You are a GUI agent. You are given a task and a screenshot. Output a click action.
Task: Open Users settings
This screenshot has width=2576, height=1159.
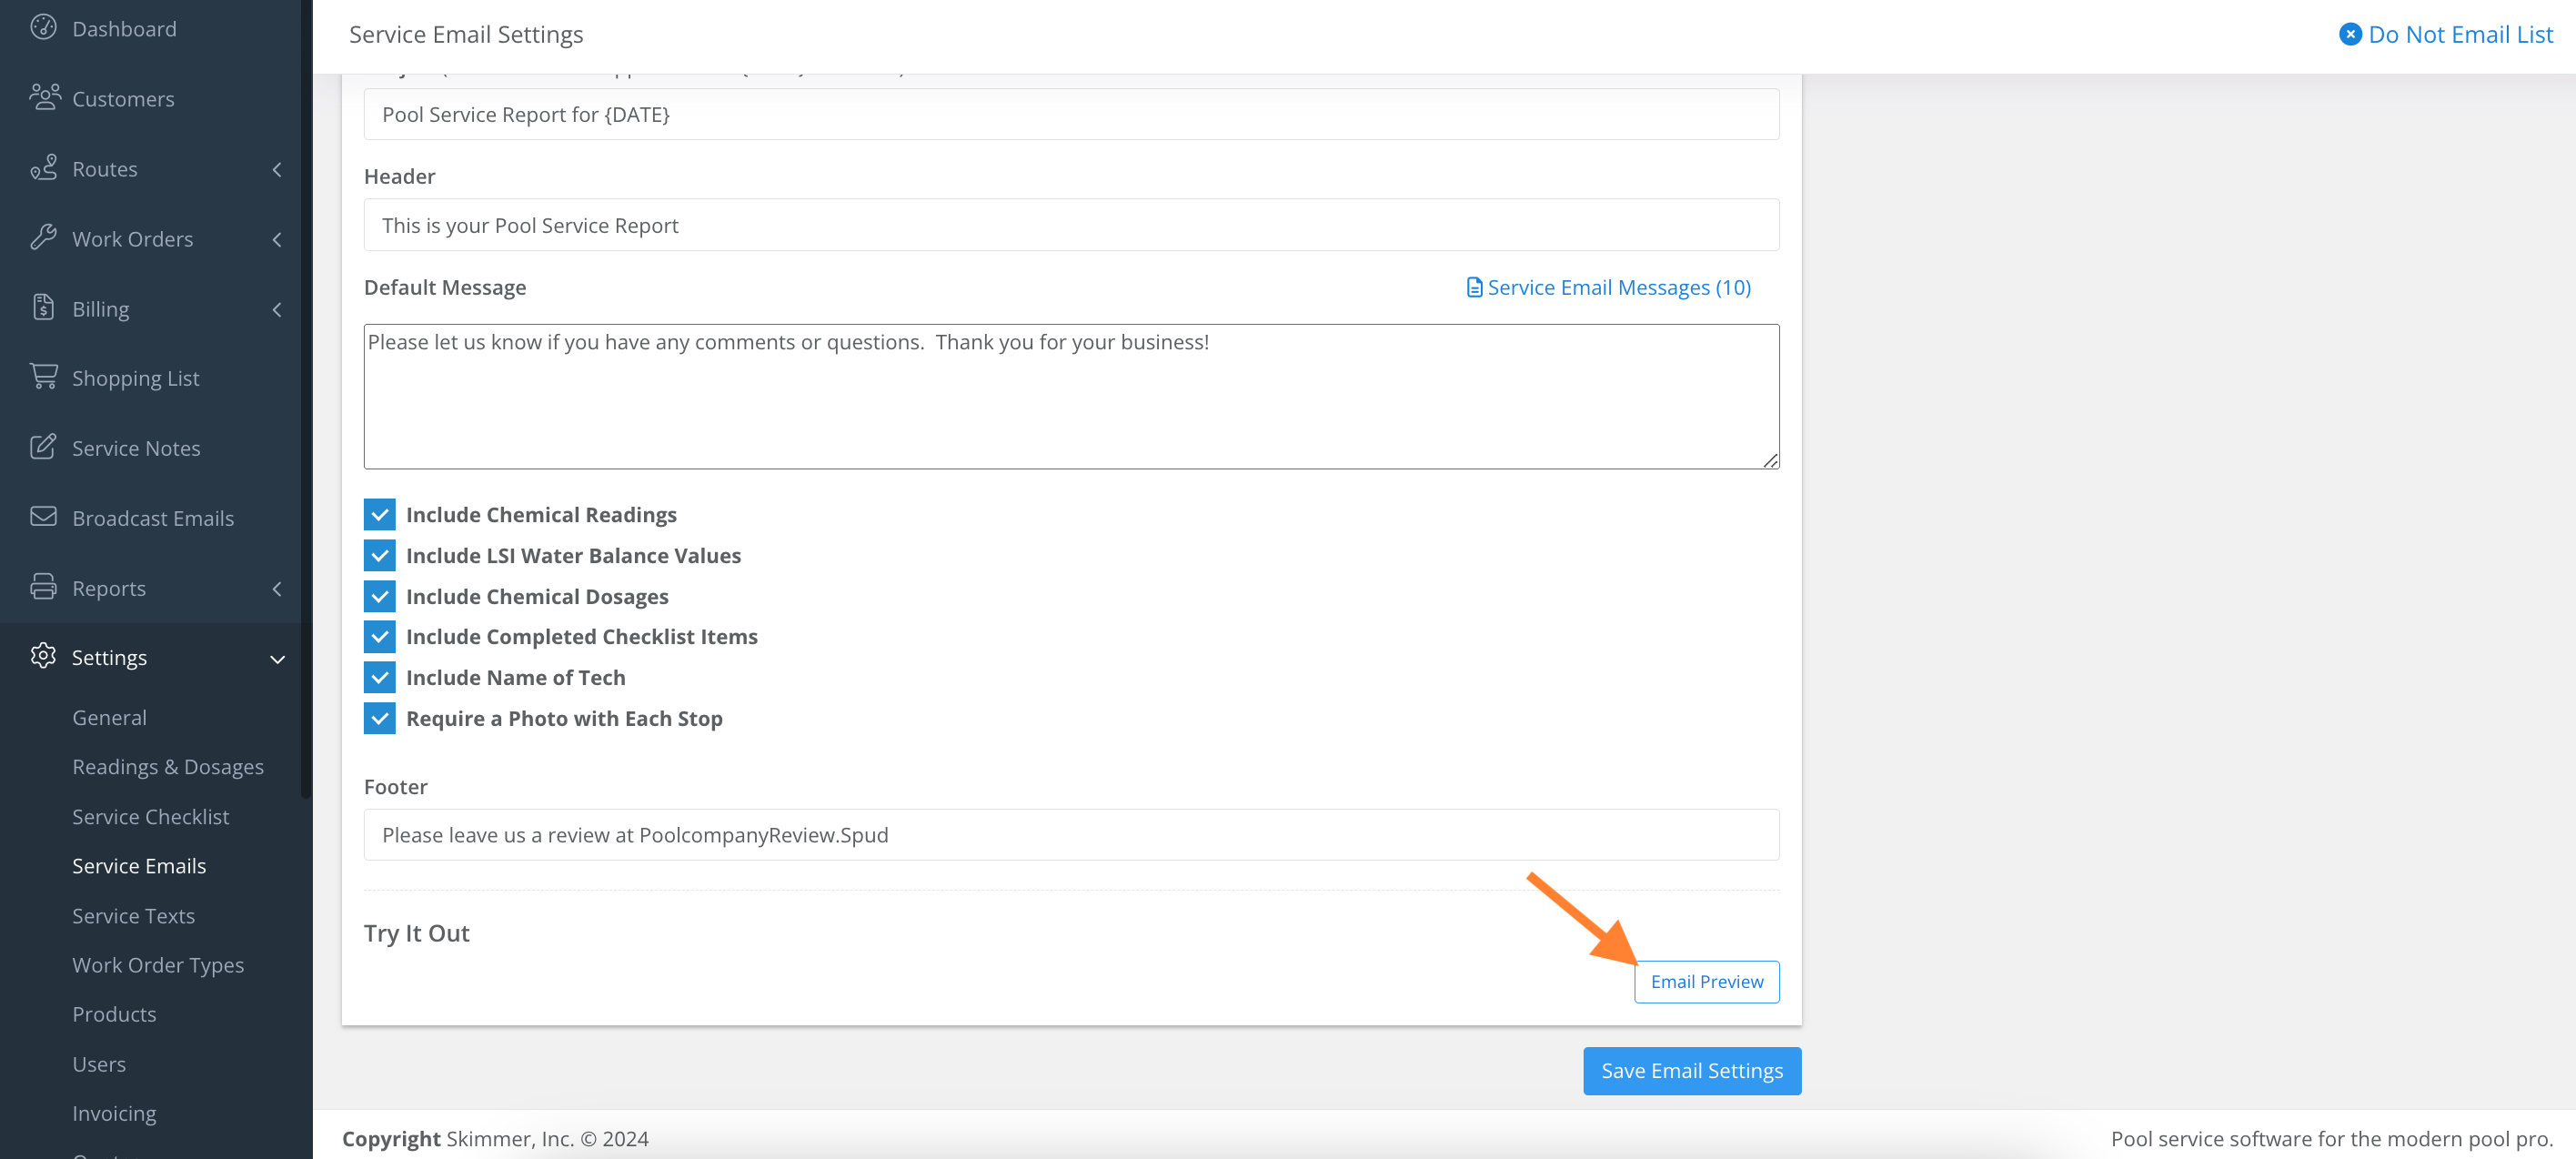coord(99,1064)
